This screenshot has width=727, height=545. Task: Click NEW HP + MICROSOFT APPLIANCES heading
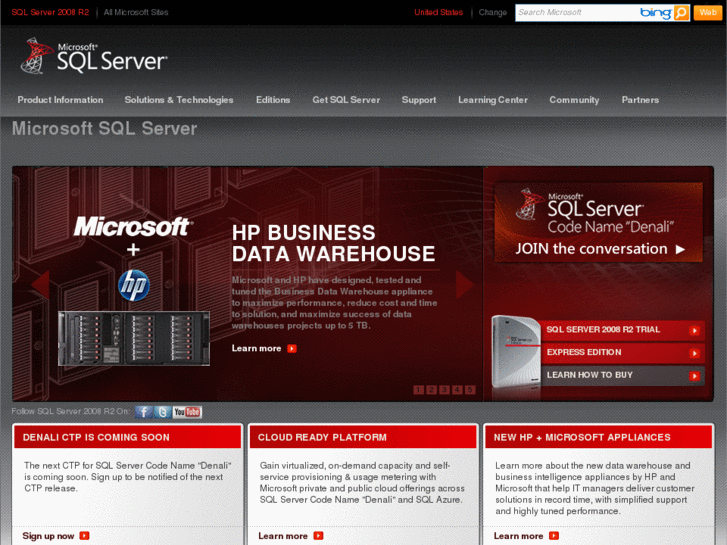(582, 437)
